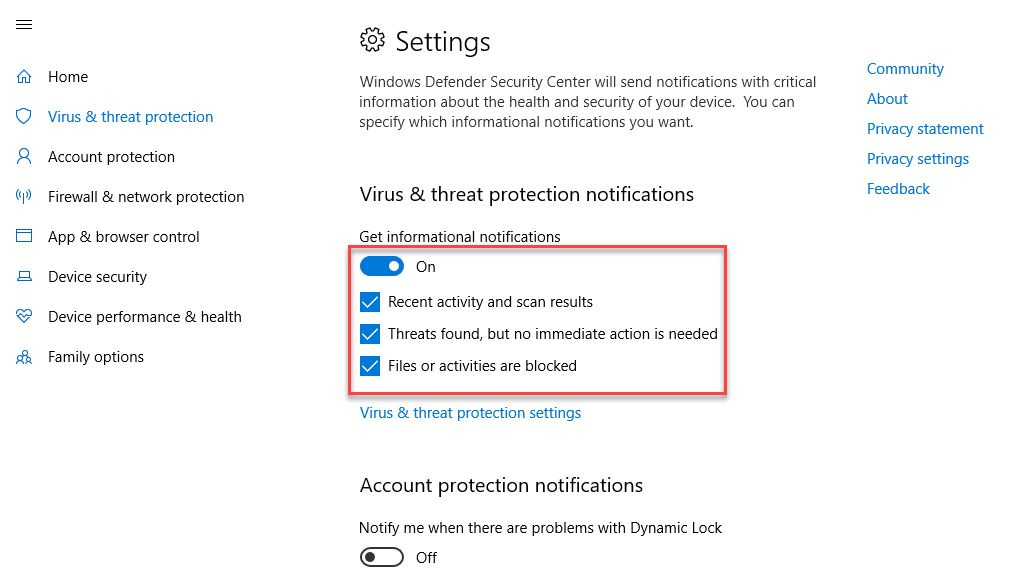Image resolution: width=1020 pixels, height=582 pixels.
Task: Click the Virus & threat protection shield icon
Action: coord(24,117)
